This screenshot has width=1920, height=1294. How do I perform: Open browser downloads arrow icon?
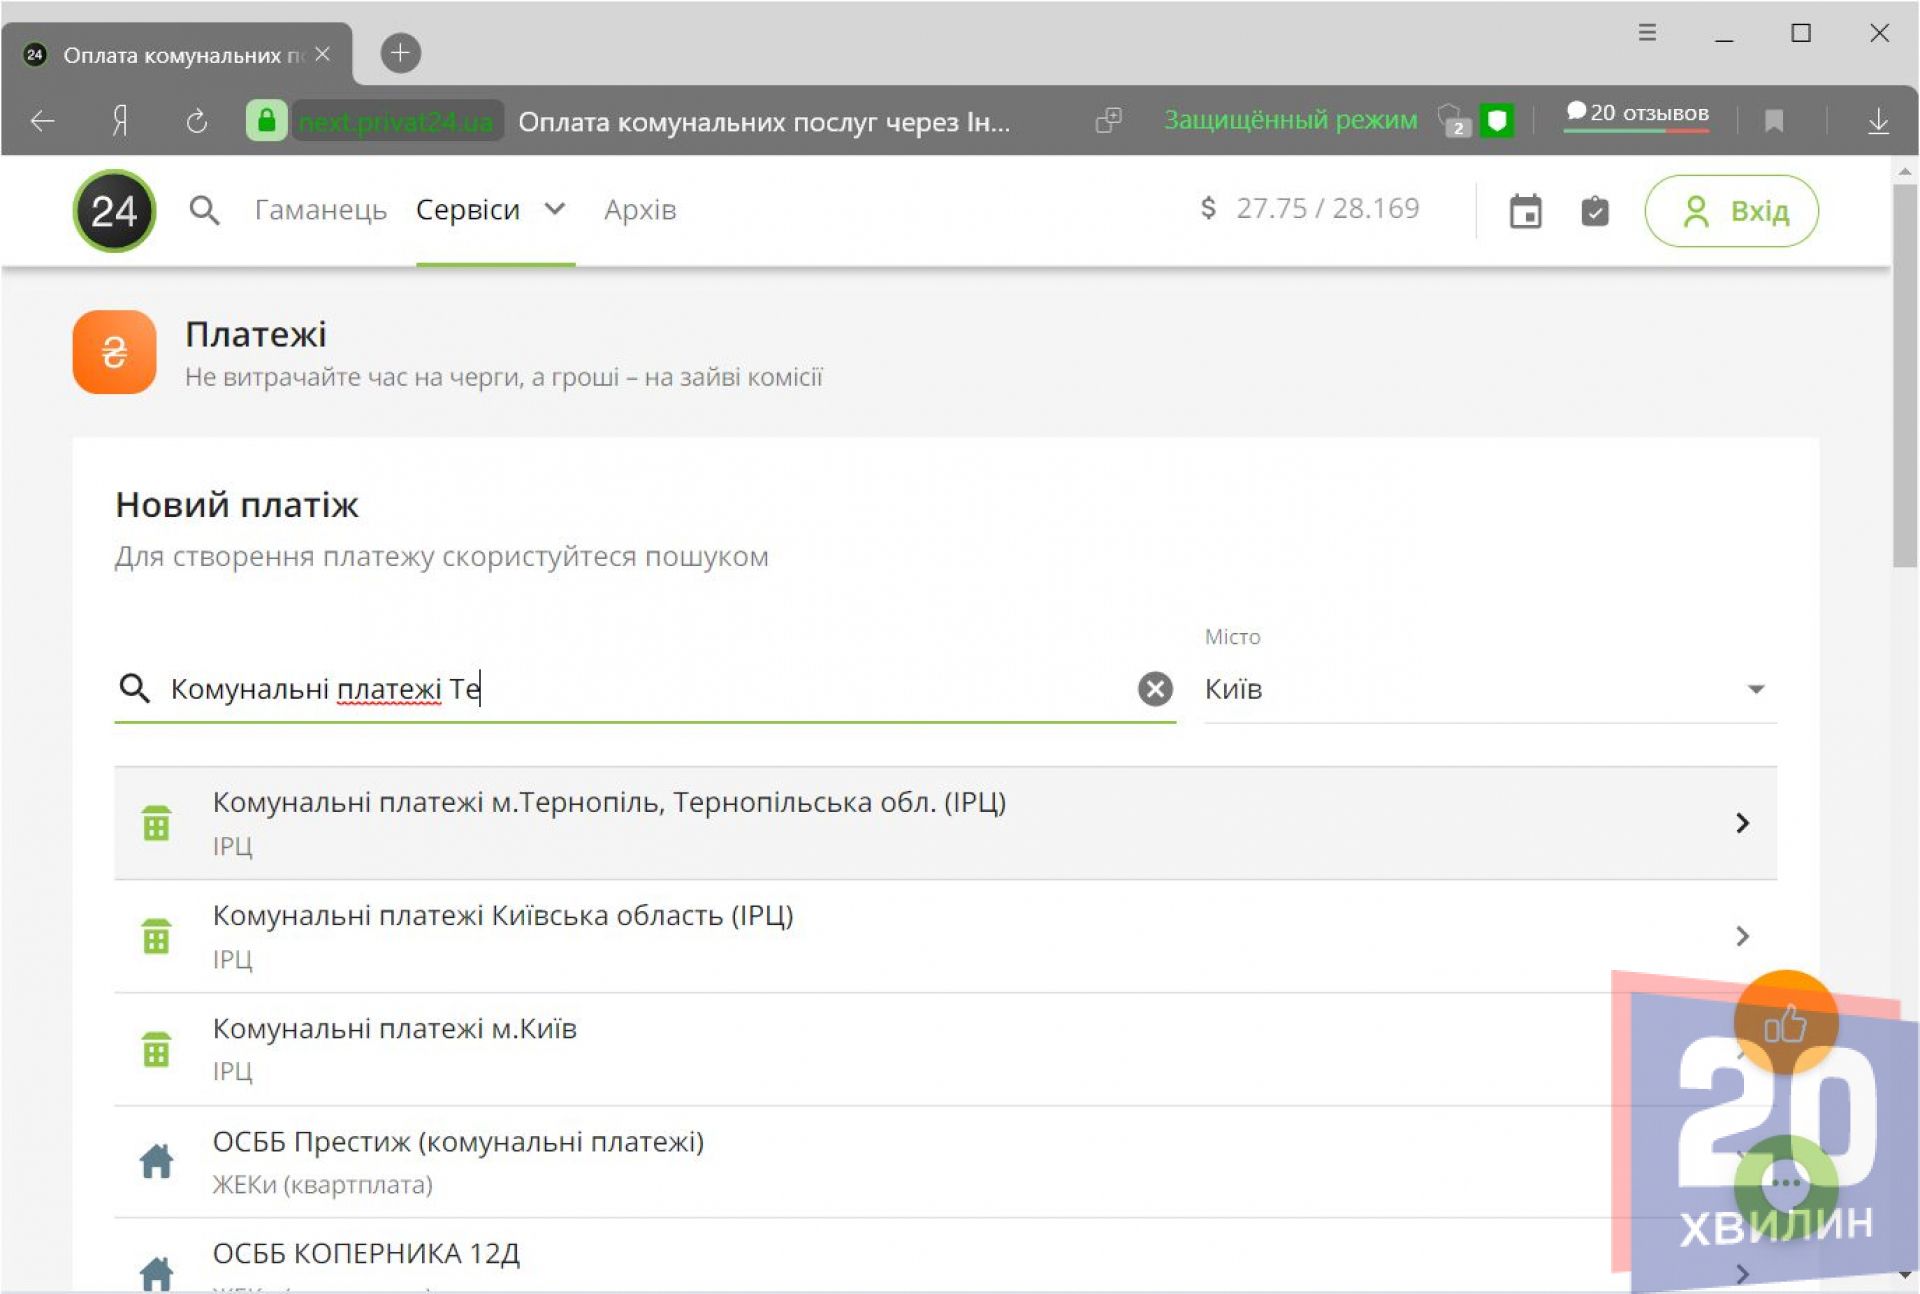coord(1878,121)
